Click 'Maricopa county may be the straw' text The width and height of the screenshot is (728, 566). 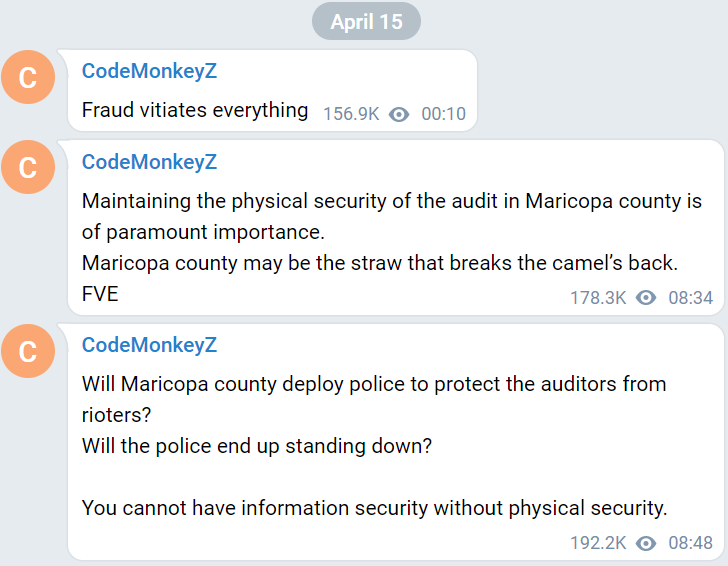click(380, 263)
